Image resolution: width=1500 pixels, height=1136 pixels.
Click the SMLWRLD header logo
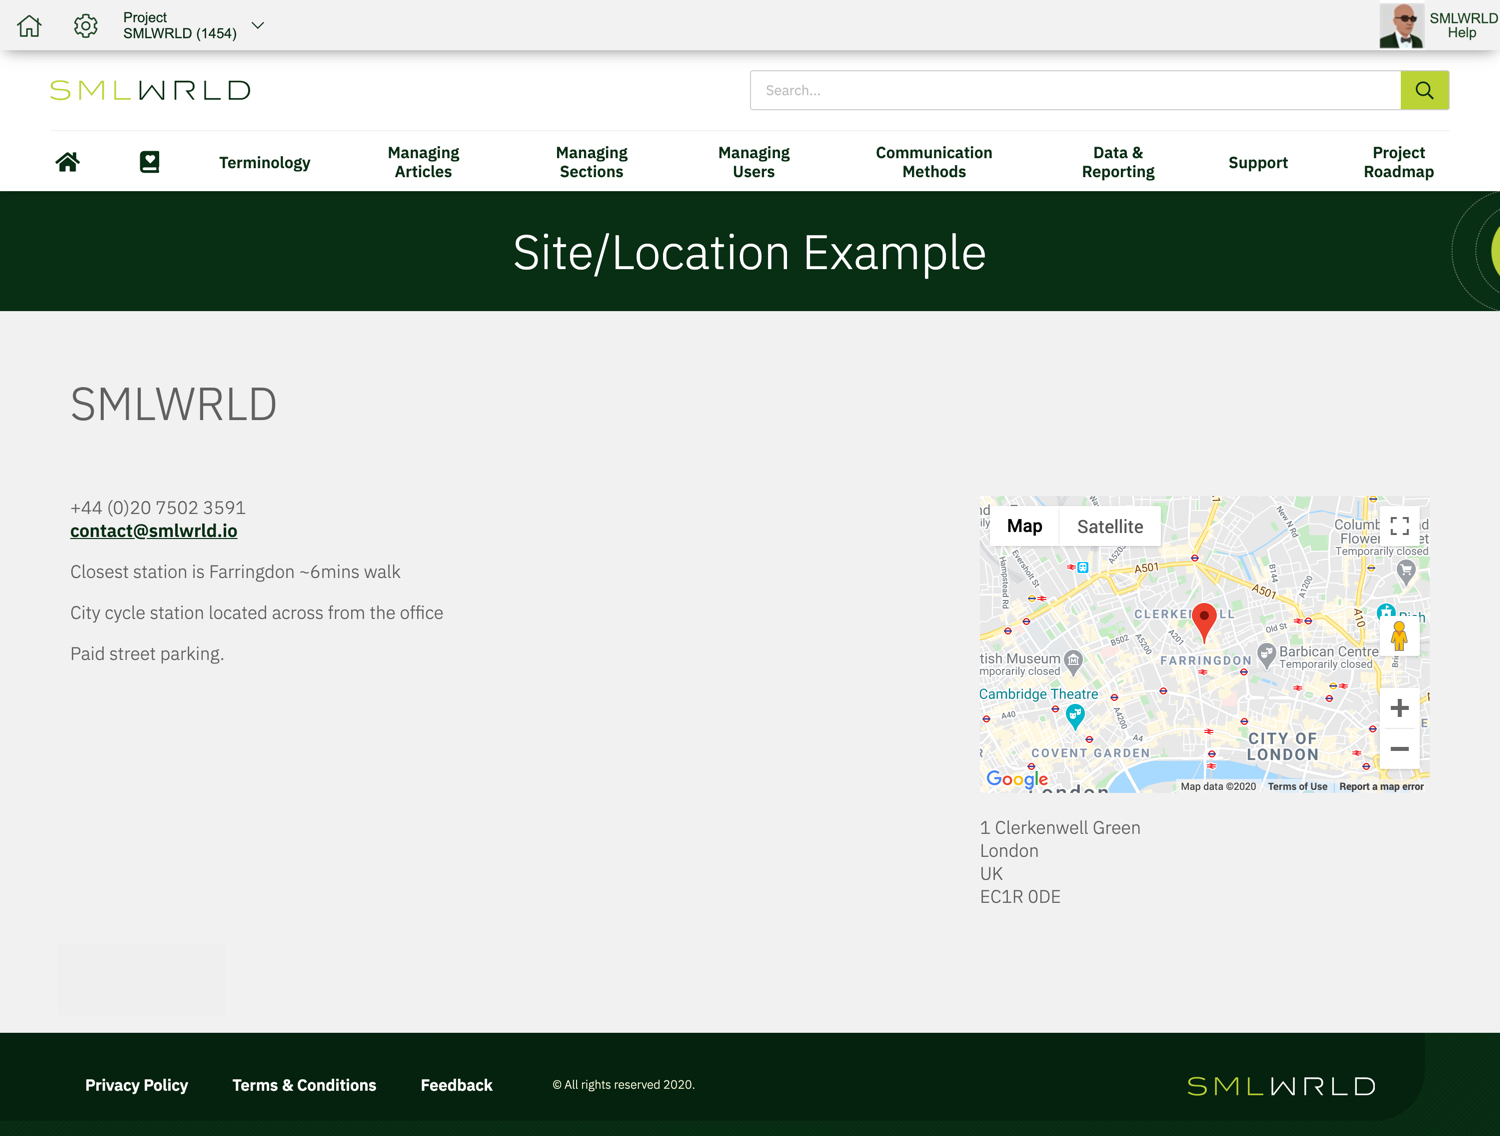[x=150, y=90]
